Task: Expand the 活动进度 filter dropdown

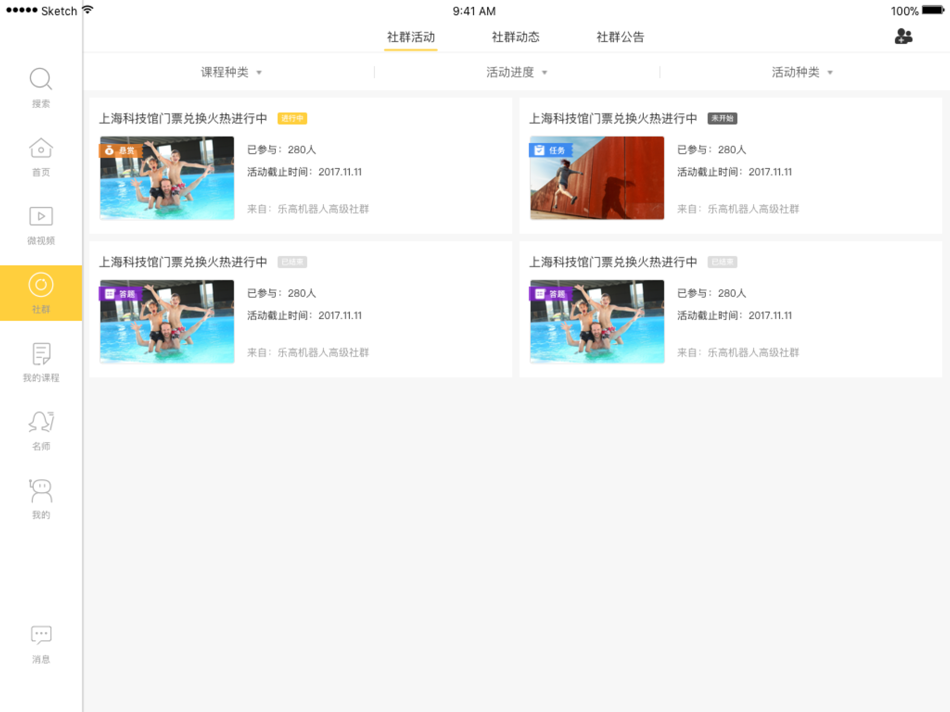Action: pyautogui.click(x=516, y=72)
